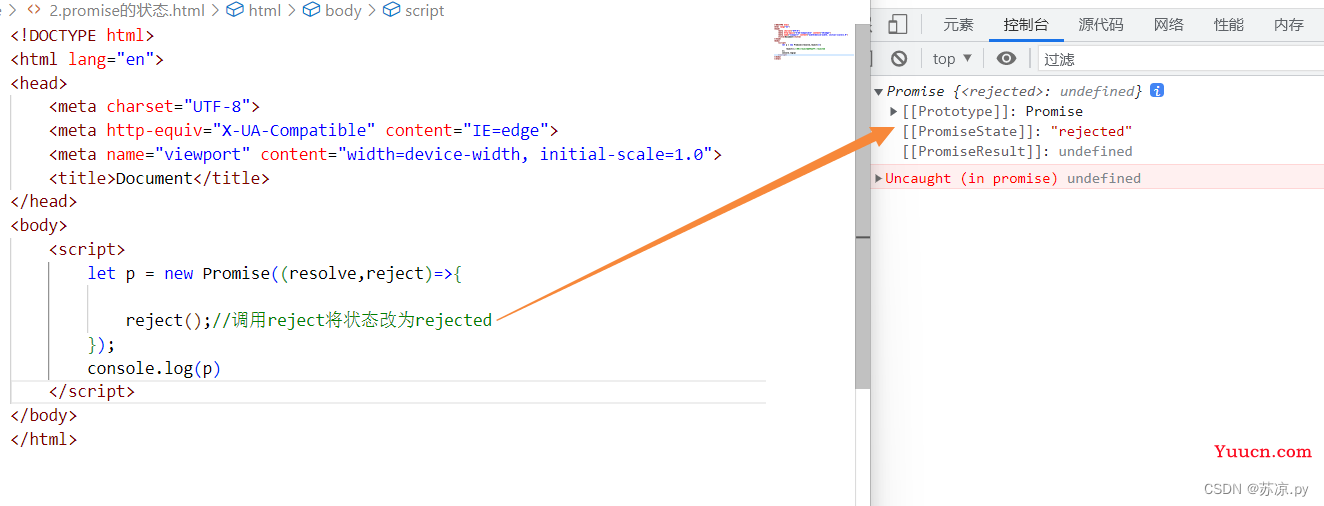Image resolution: width=1324 pixels, height=506 pixels.
Task: Click the X-UA-Compatible meta line
Action: pos(303,130)
